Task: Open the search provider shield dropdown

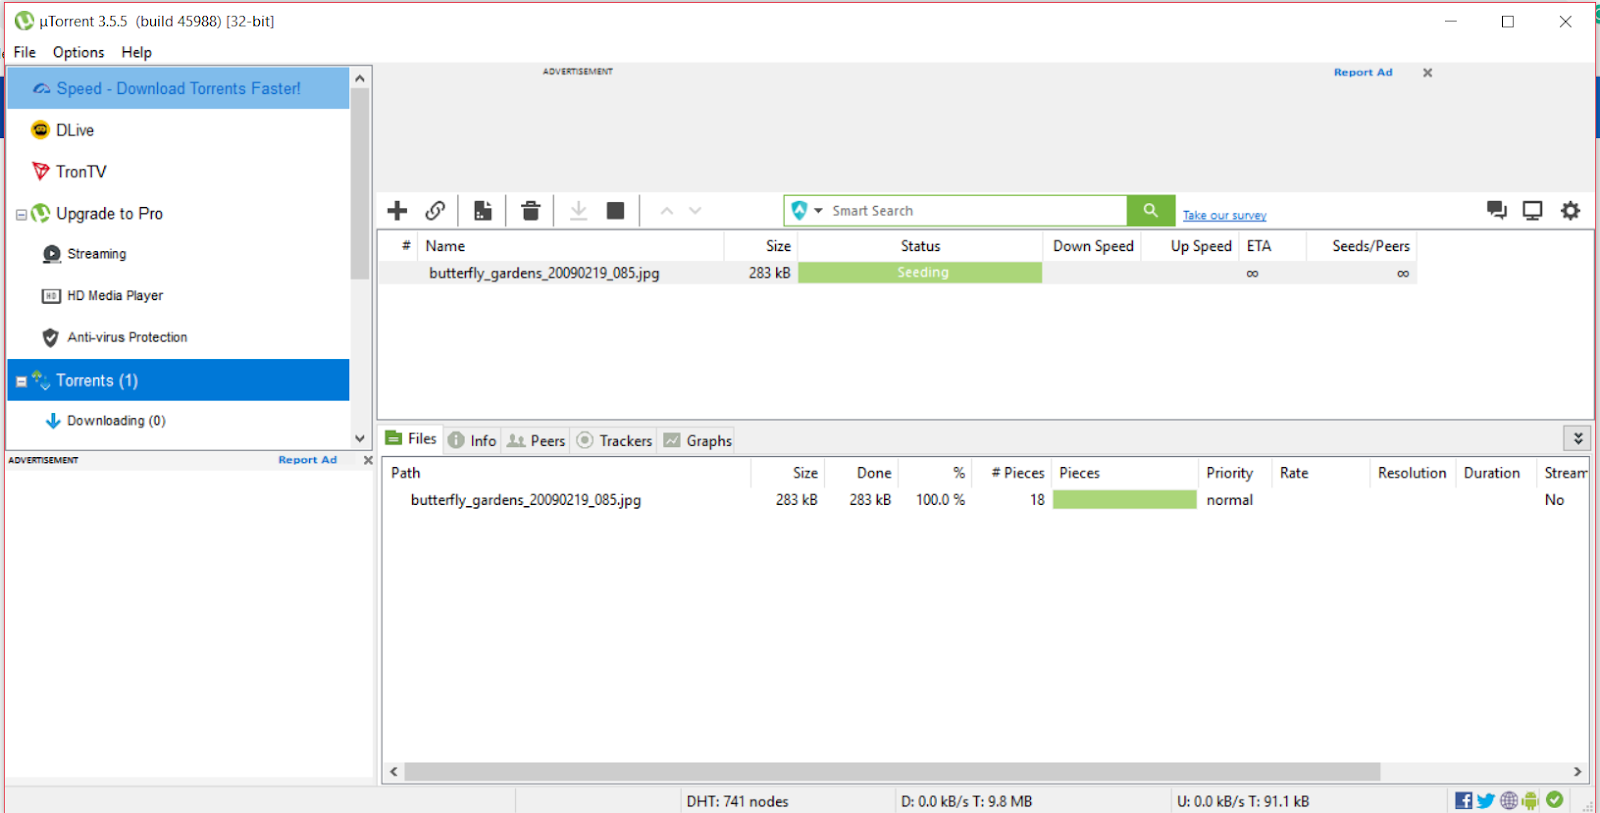Action: [x=806, y=211]
